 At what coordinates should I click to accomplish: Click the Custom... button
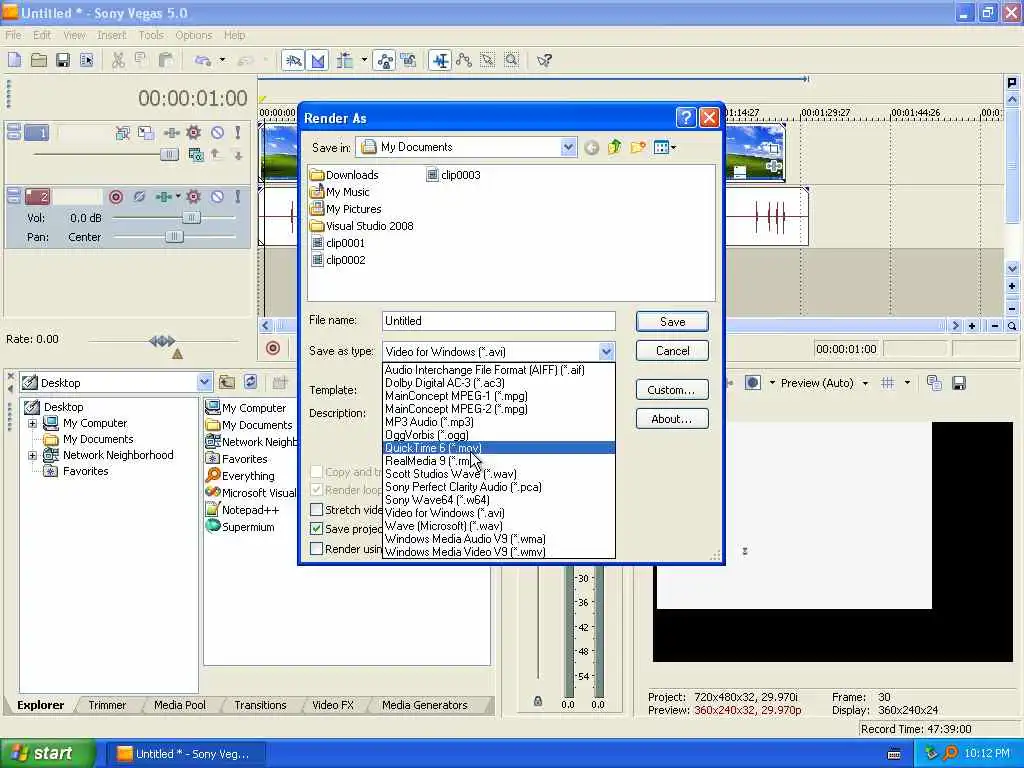[x=672, y=390]
